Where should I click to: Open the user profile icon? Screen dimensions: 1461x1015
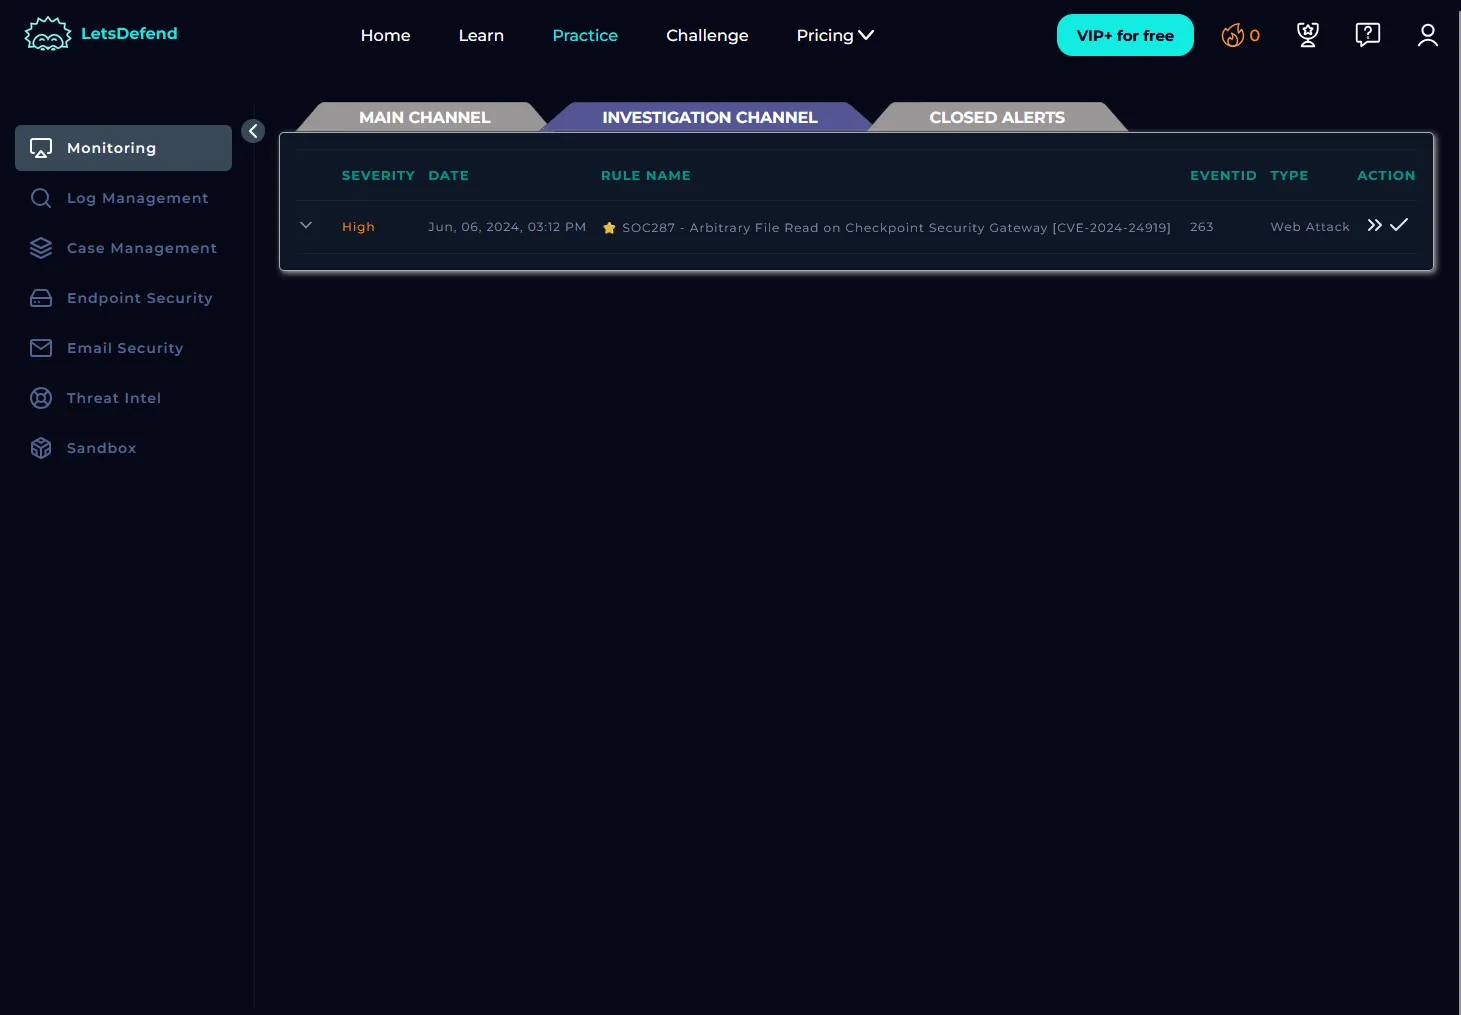click(1427, 35)
